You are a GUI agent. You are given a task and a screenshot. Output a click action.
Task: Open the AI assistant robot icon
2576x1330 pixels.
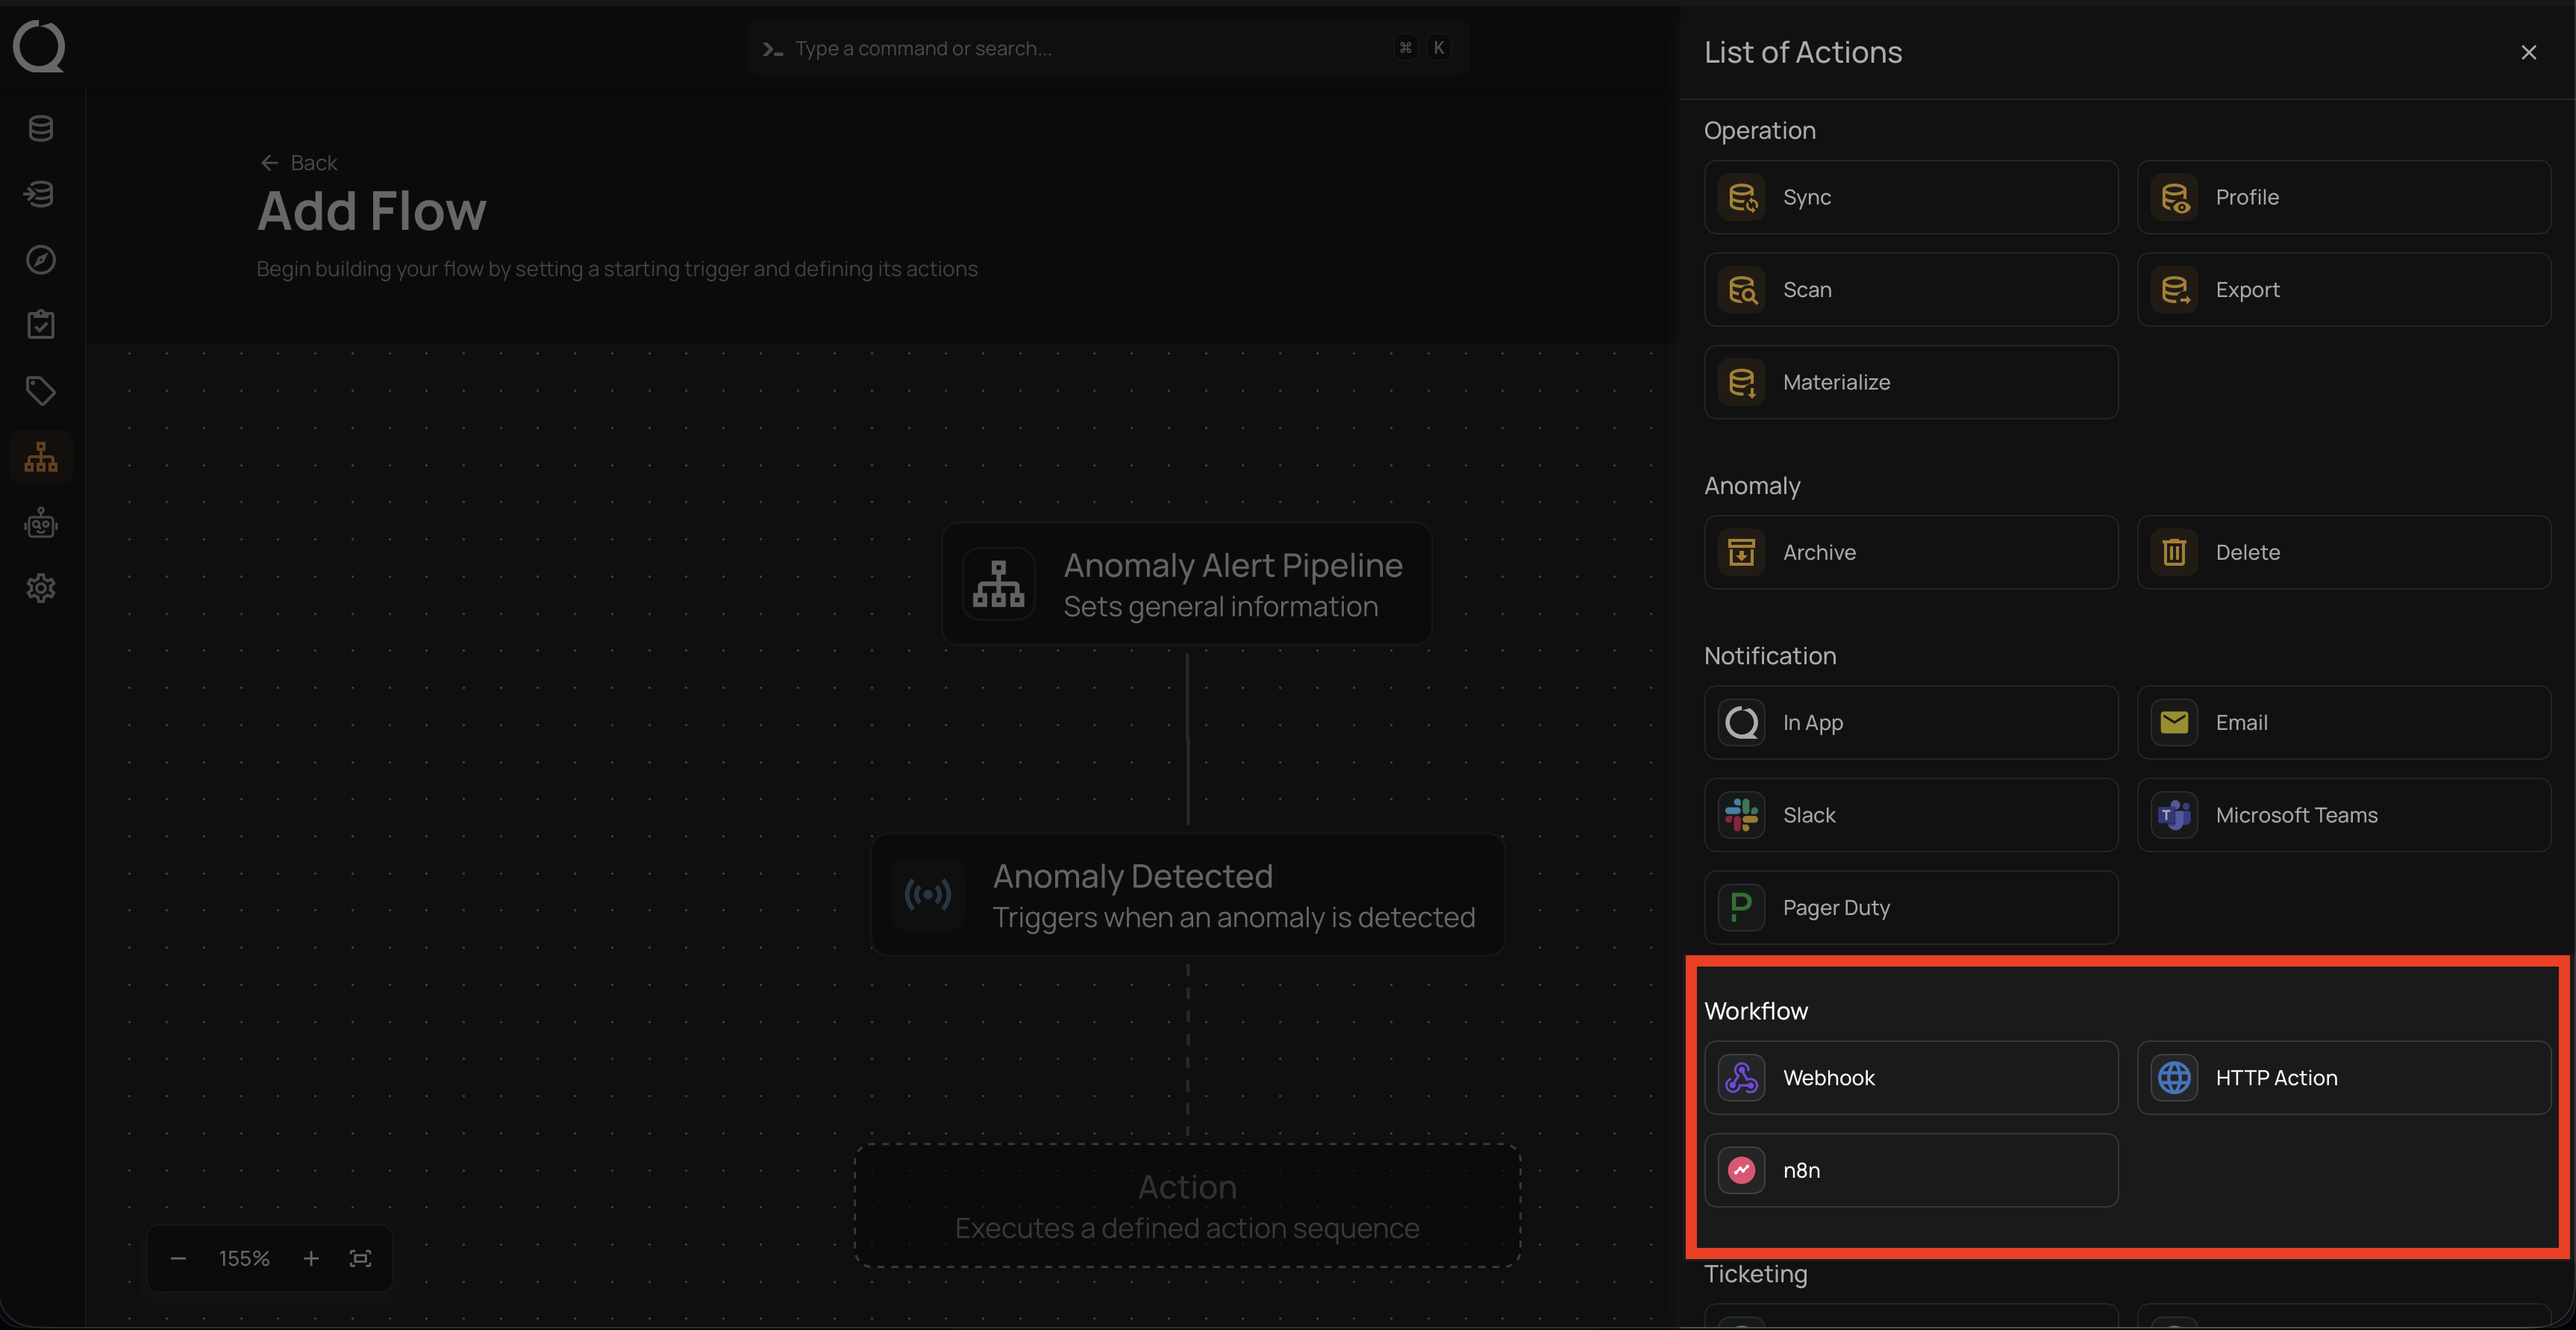click(40, 522)
